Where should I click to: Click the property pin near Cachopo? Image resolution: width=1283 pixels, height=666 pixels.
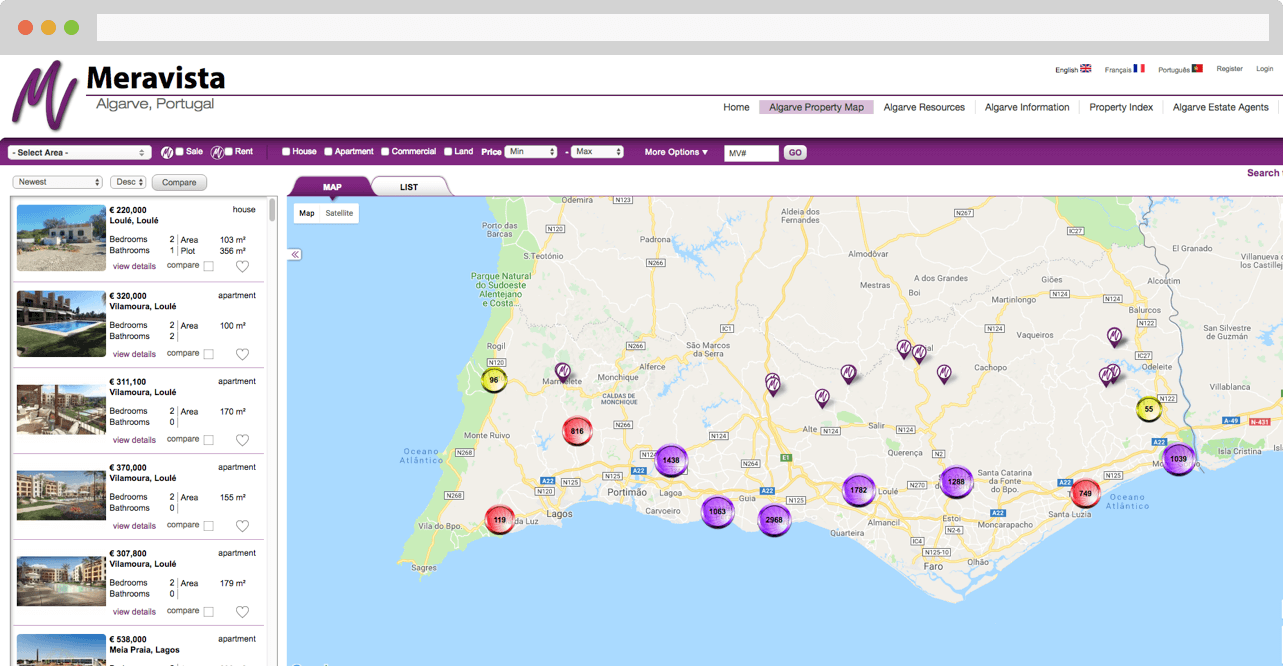click(x=944, y=373)
